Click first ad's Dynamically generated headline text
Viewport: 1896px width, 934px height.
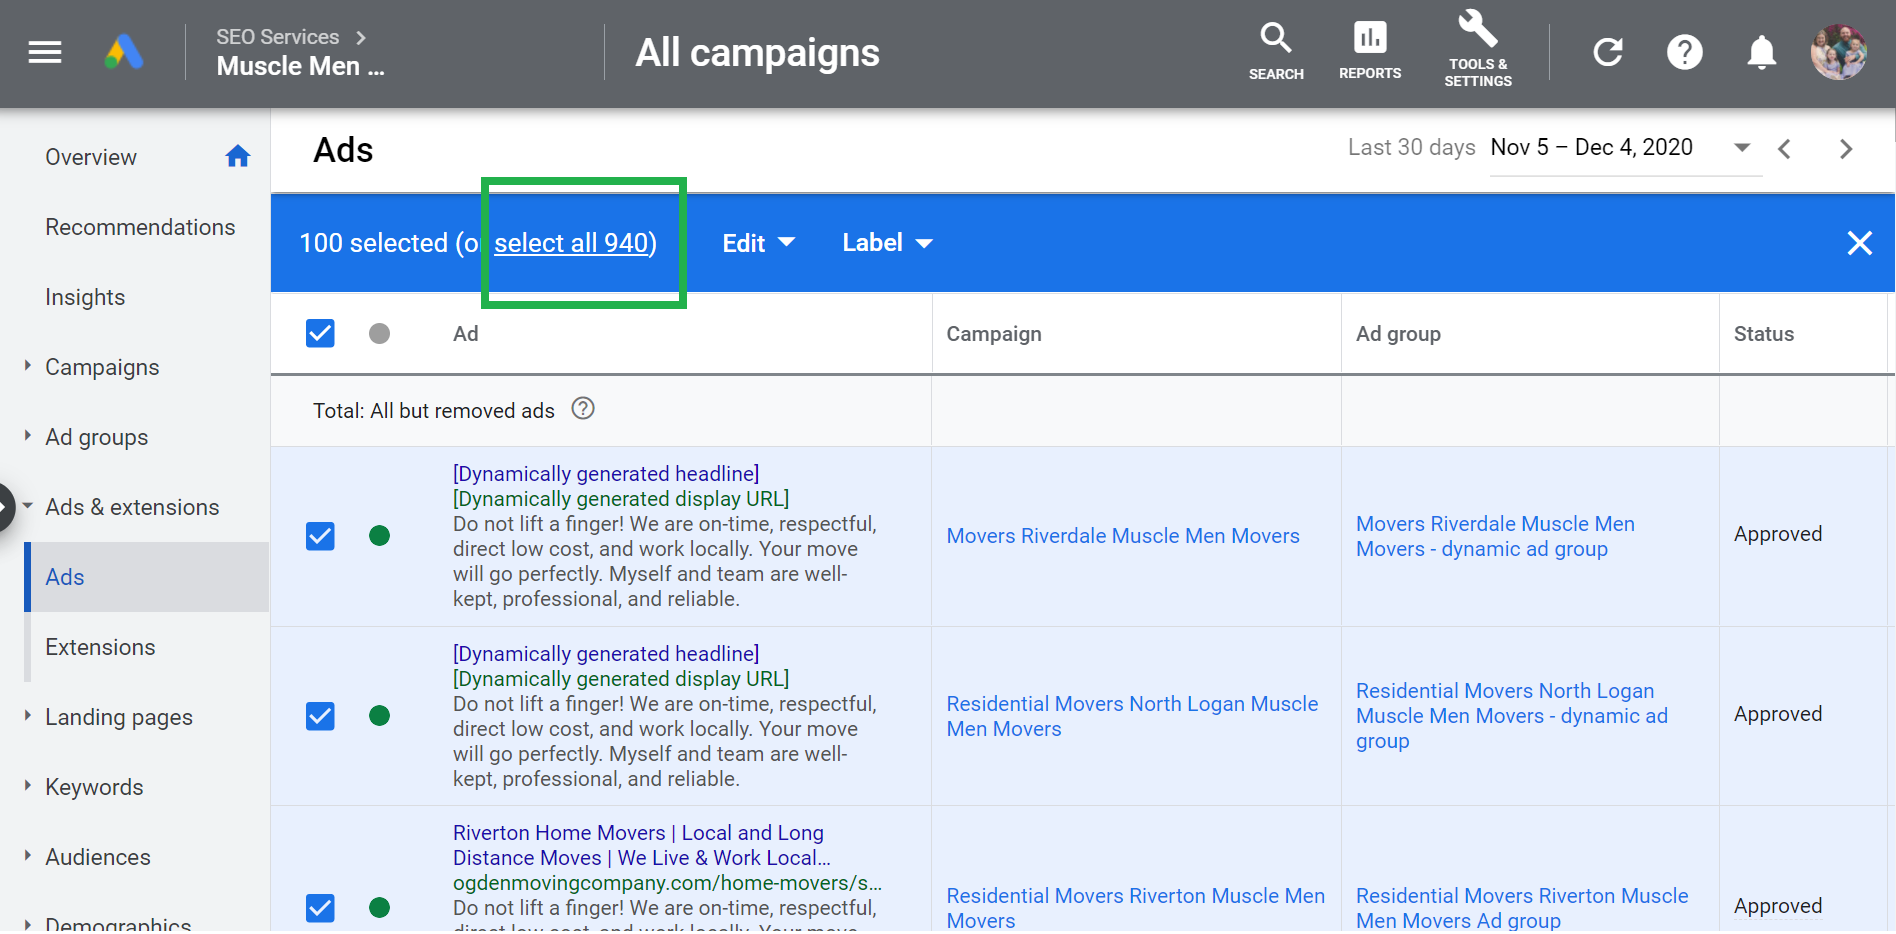(x=606, y=473)
